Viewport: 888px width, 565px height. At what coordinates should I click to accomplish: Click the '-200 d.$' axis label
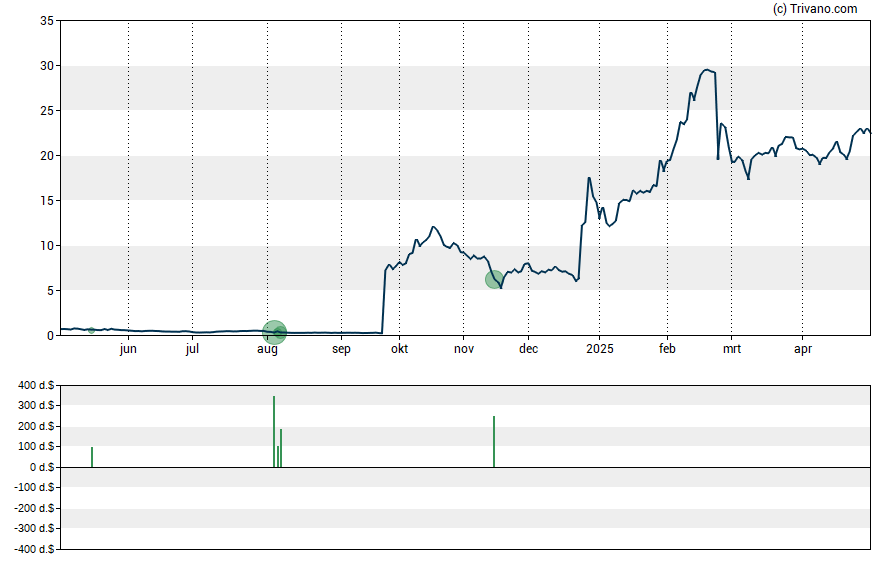coord(35,508)
